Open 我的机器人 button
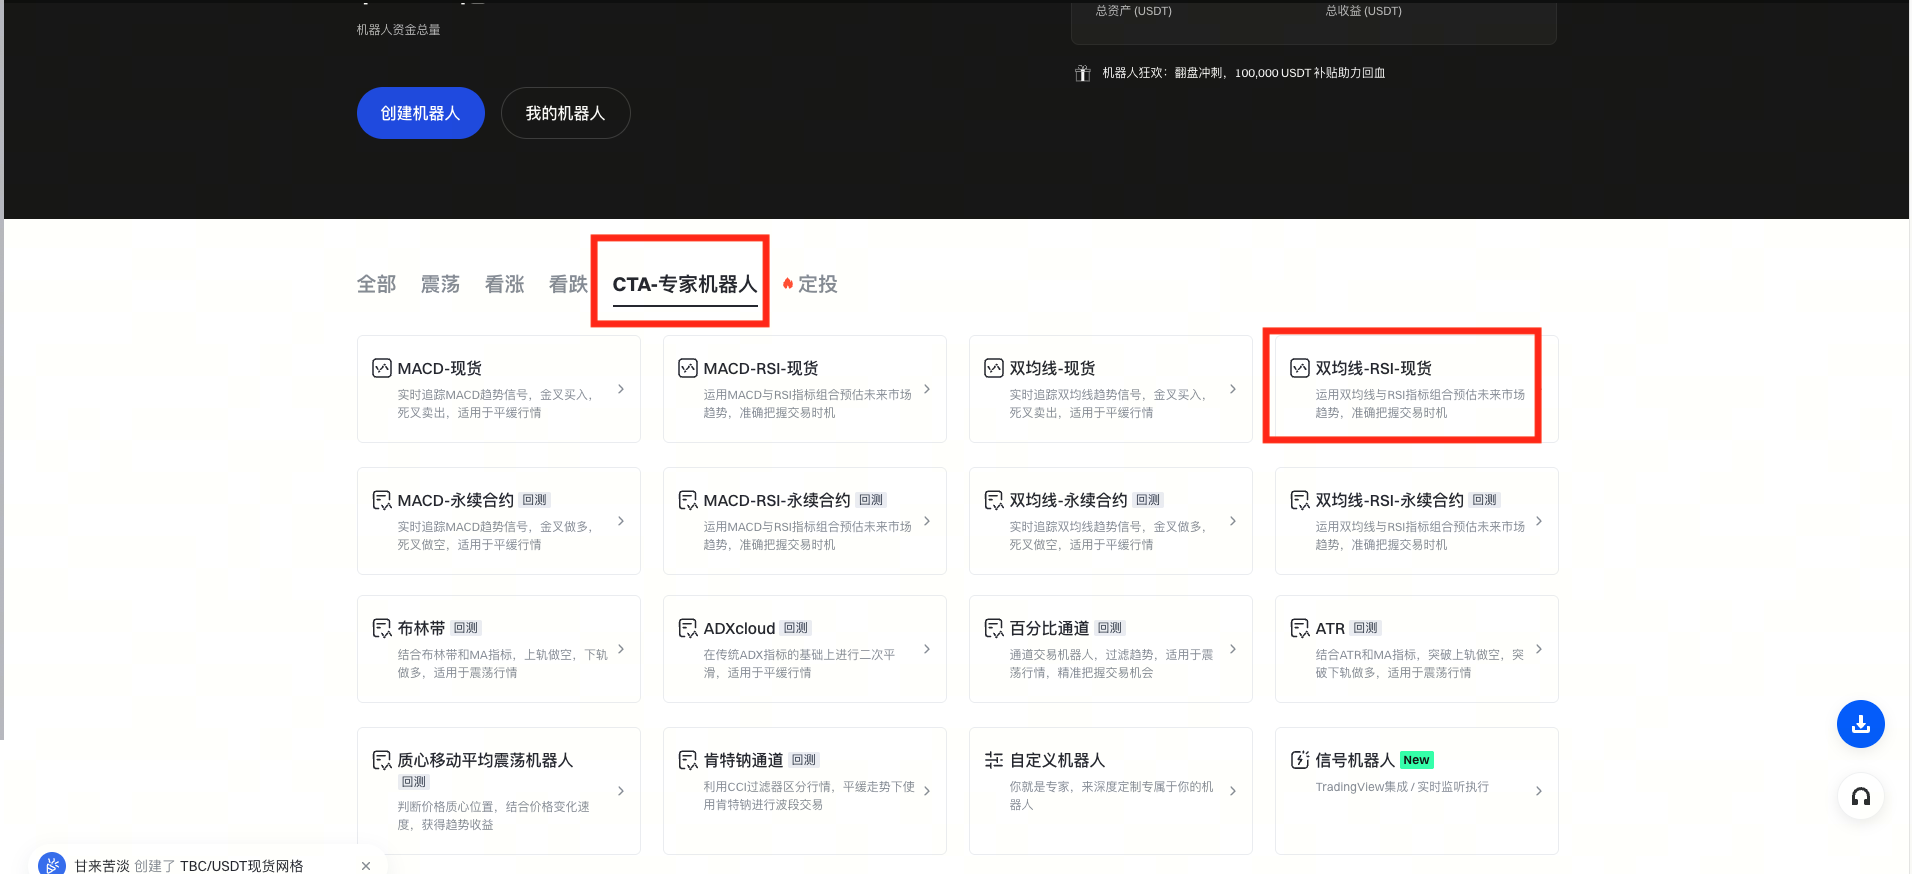 [x=565, y=113]
